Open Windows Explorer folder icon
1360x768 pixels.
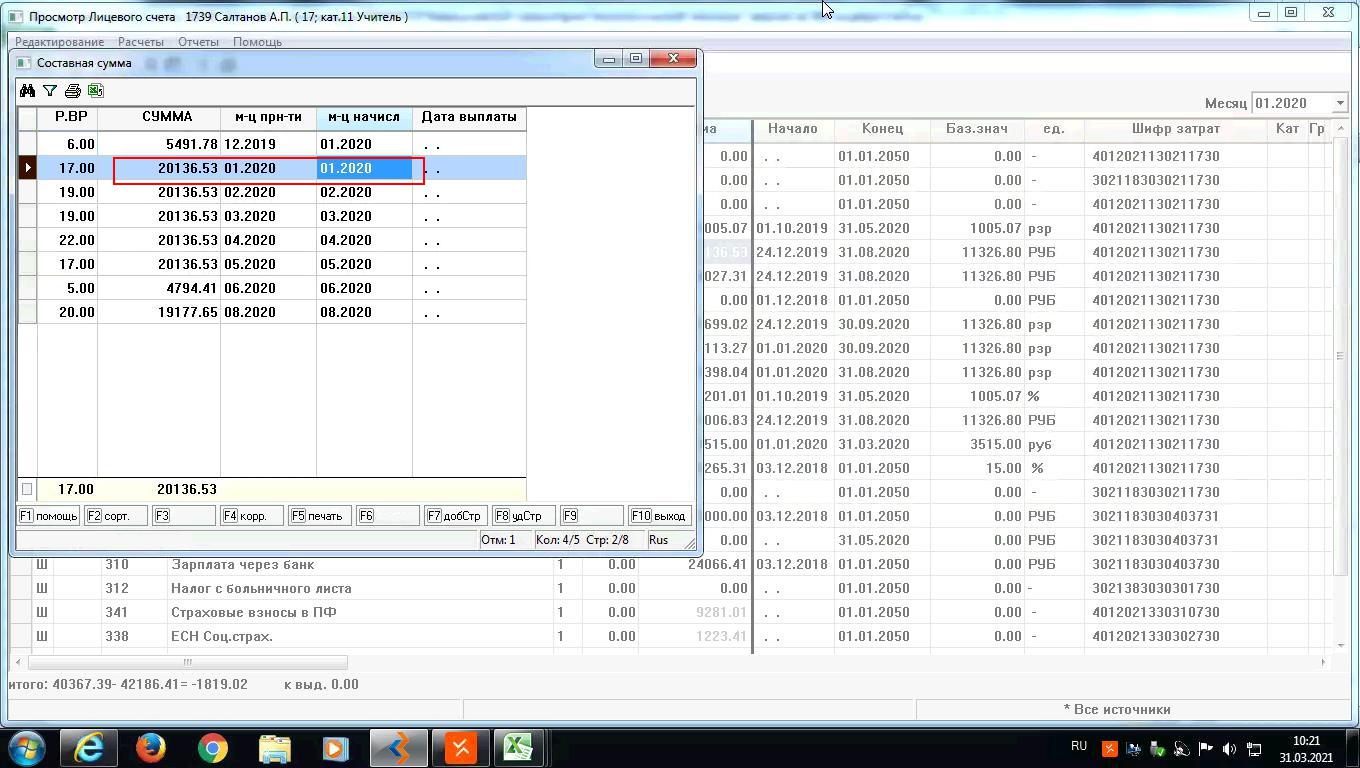tap(274, 748)
